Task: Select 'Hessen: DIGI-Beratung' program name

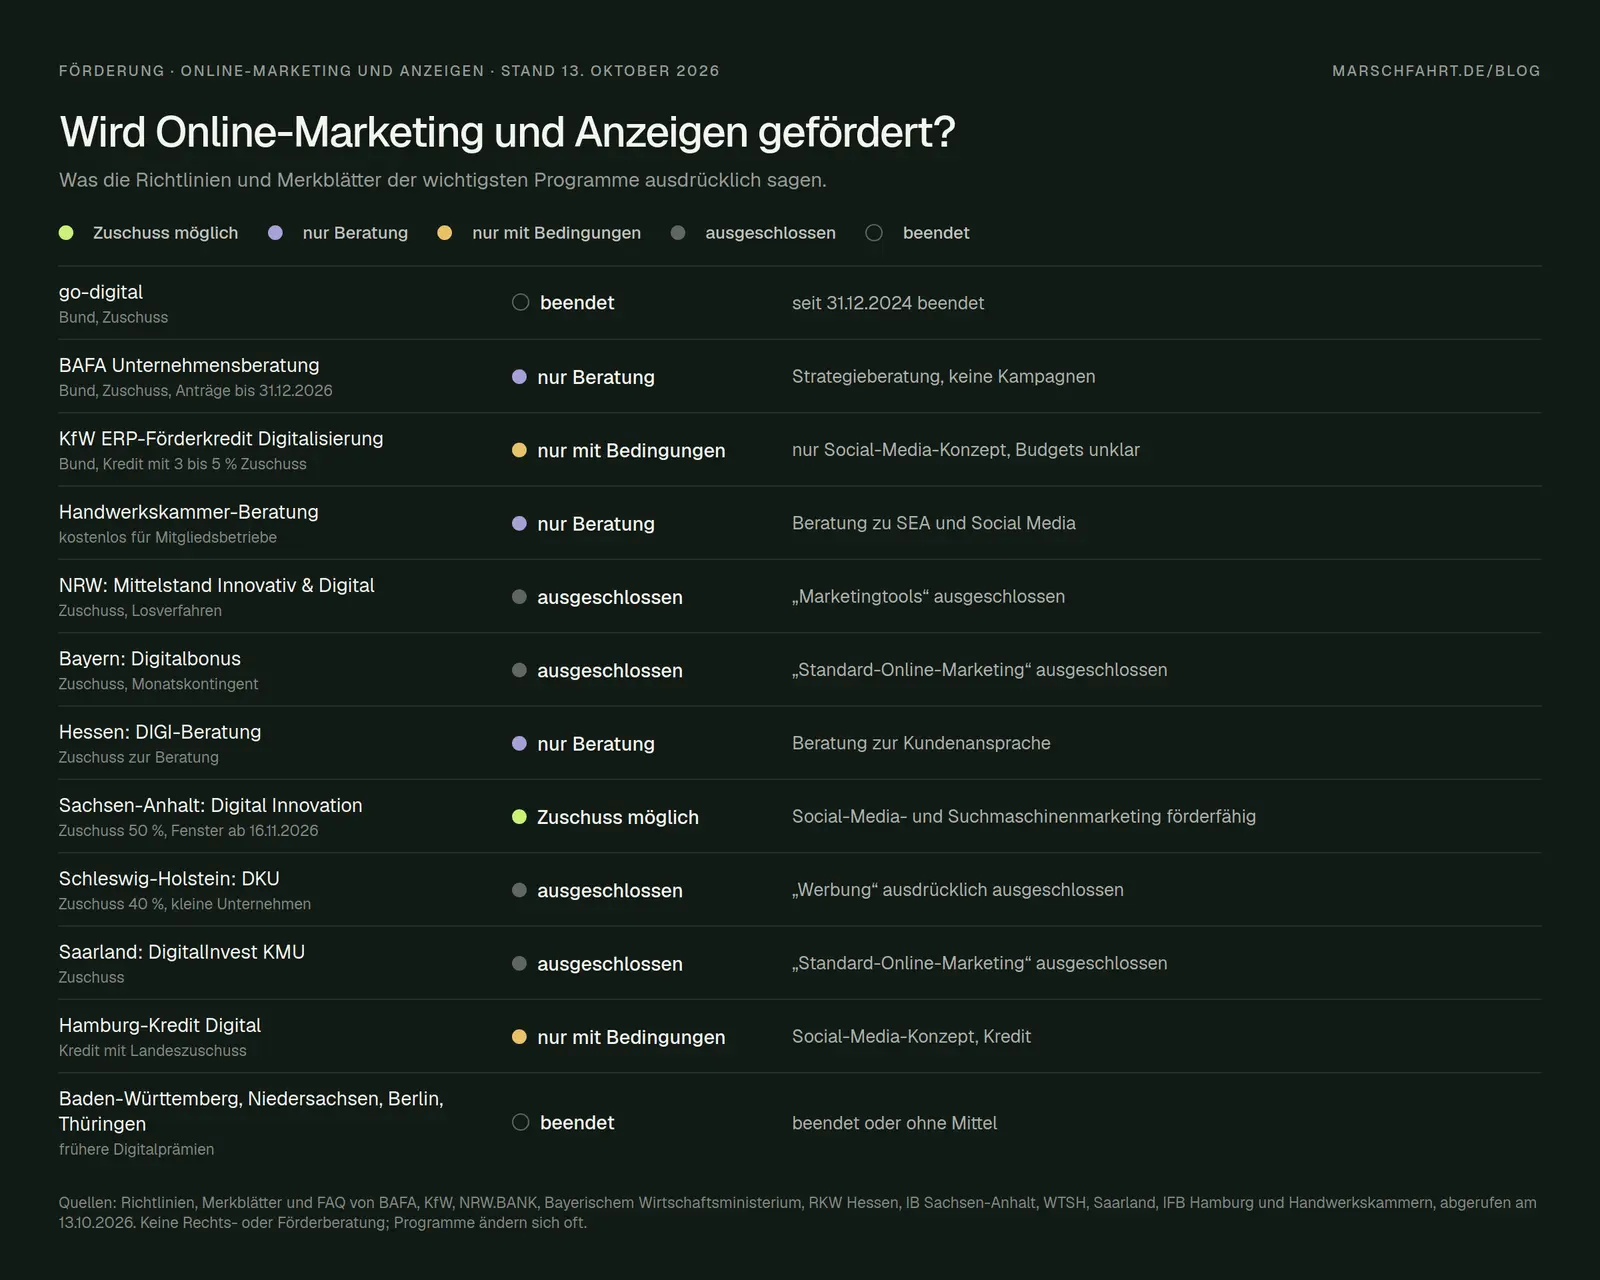Action: (x=160, y=732)
